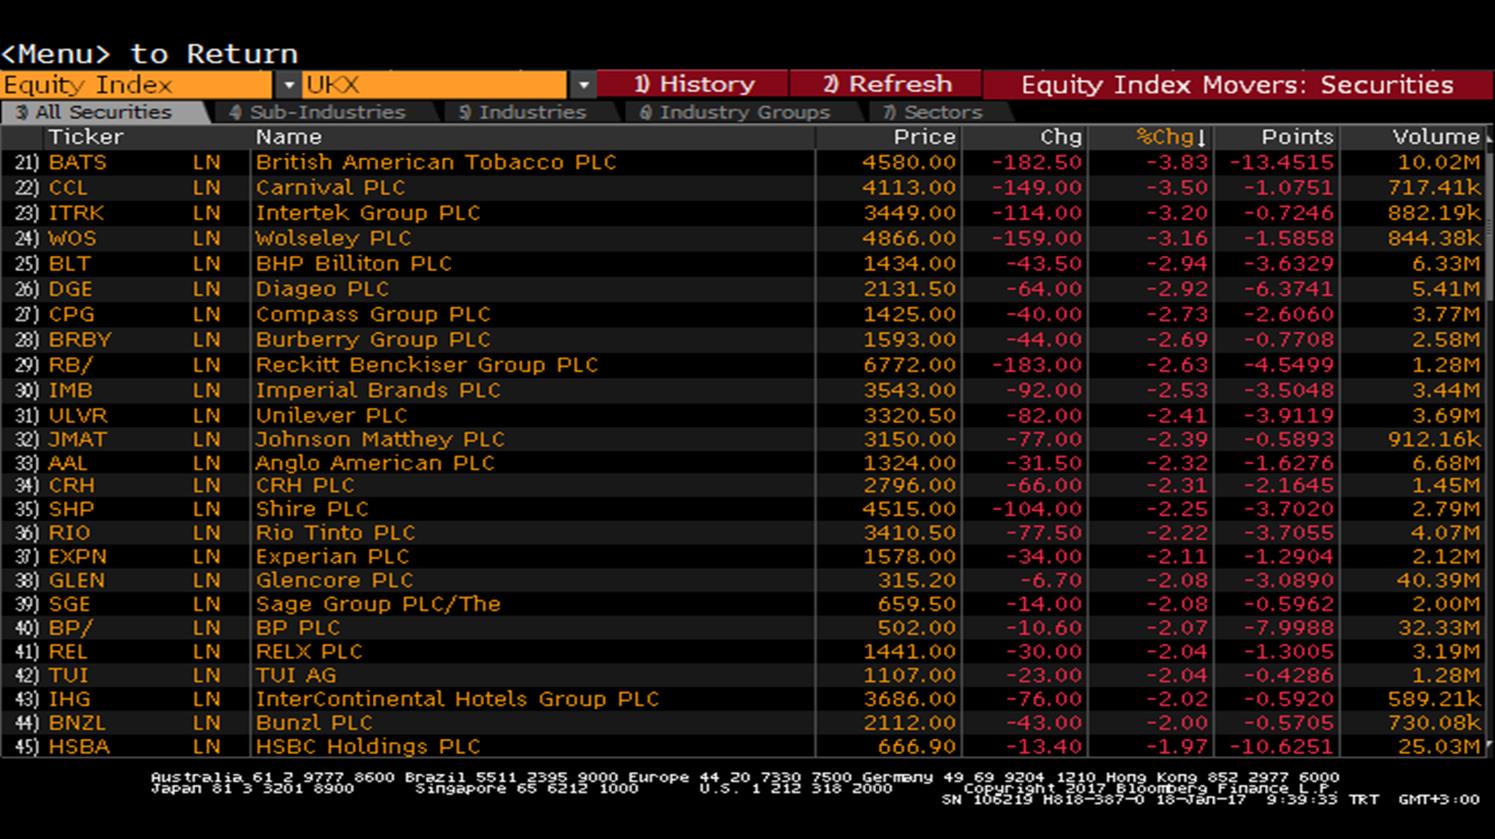Click Anglo American PLC name
The image size is (1495, 839).
pos(375,463)
